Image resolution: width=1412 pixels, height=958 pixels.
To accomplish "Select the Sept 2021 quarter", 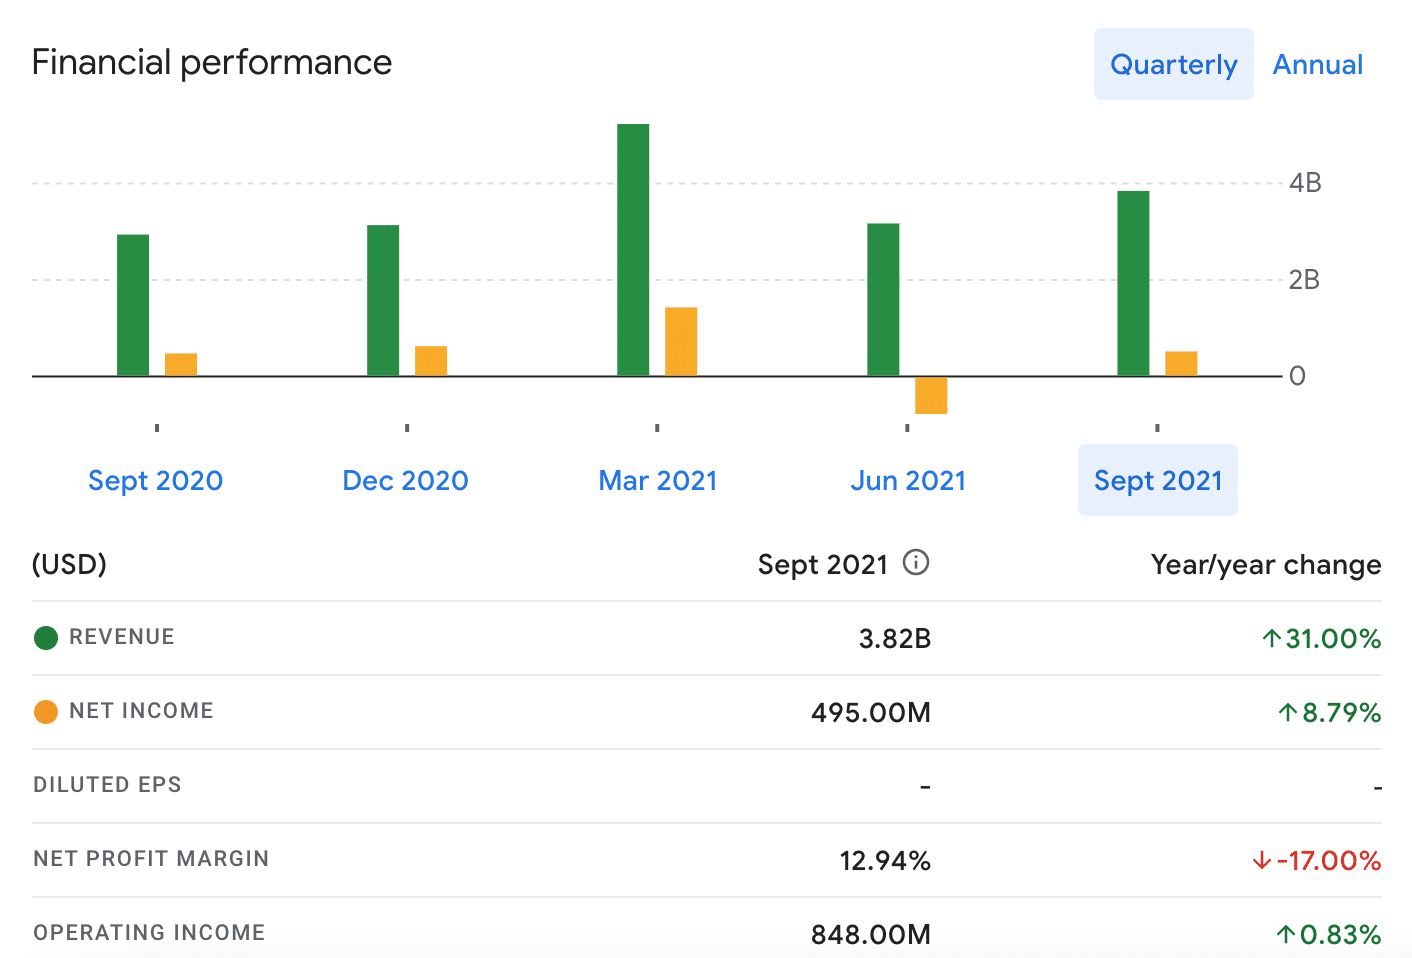I will tap(1157, 480).
